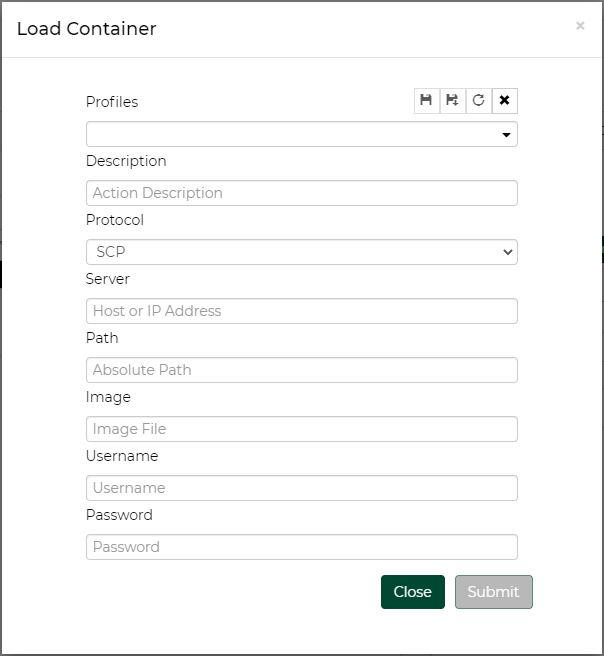Expand the Protocol dropdown showing SCP
This screenshot has height=656, width=604.
coord(301,252)
